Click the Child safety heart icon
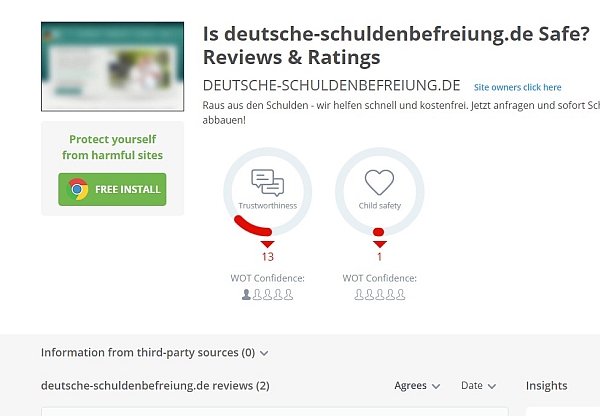Image resolution: width=600 pixels, height=416 pixels. click(379, 182)
